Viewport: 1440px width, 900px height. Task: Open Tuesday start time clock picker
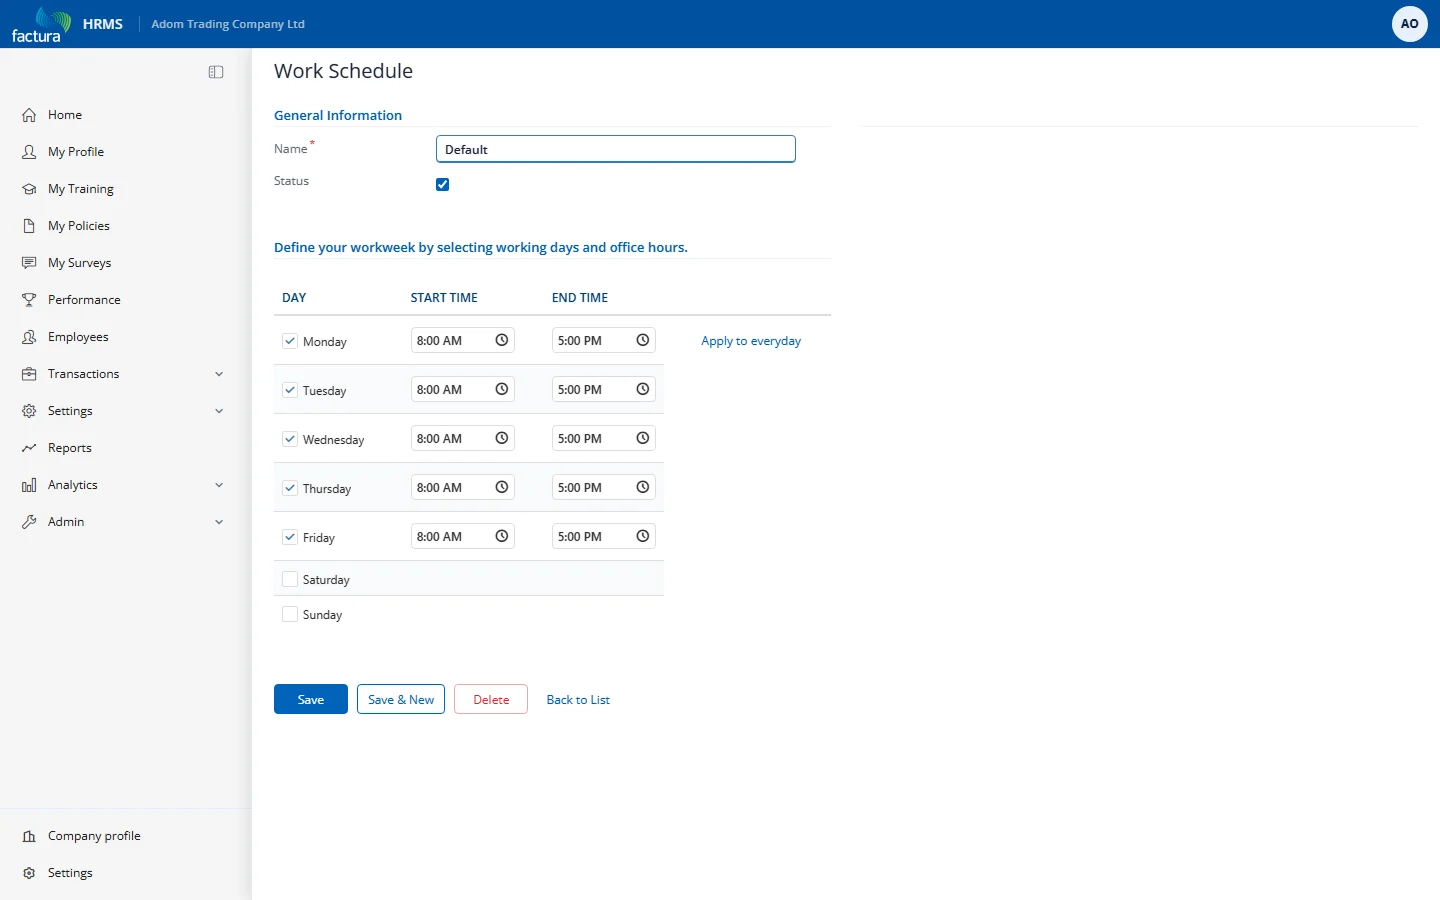(x=502, y=389)
